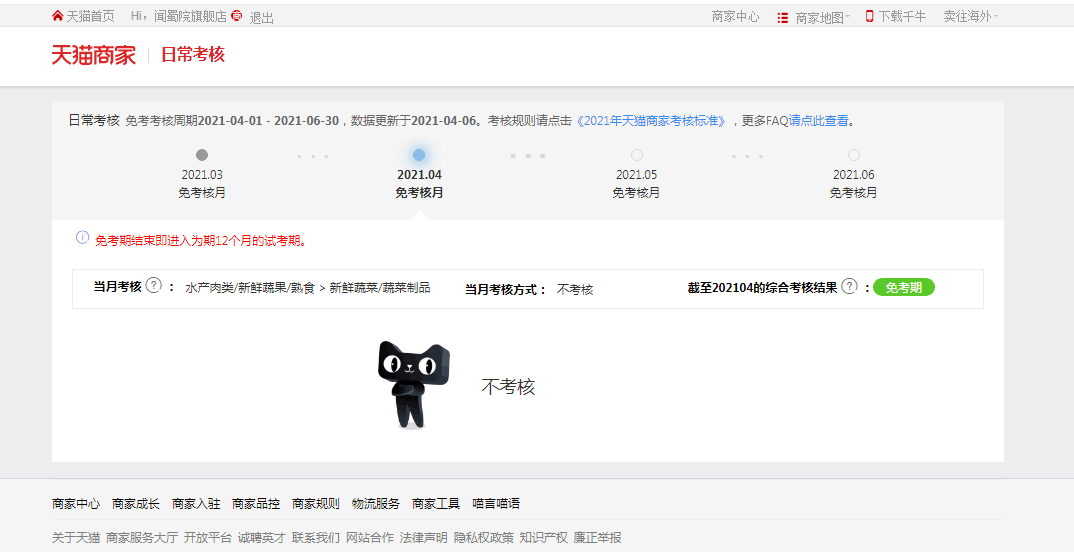
Task: Click 退出 to log out
Action: point(262,18)
